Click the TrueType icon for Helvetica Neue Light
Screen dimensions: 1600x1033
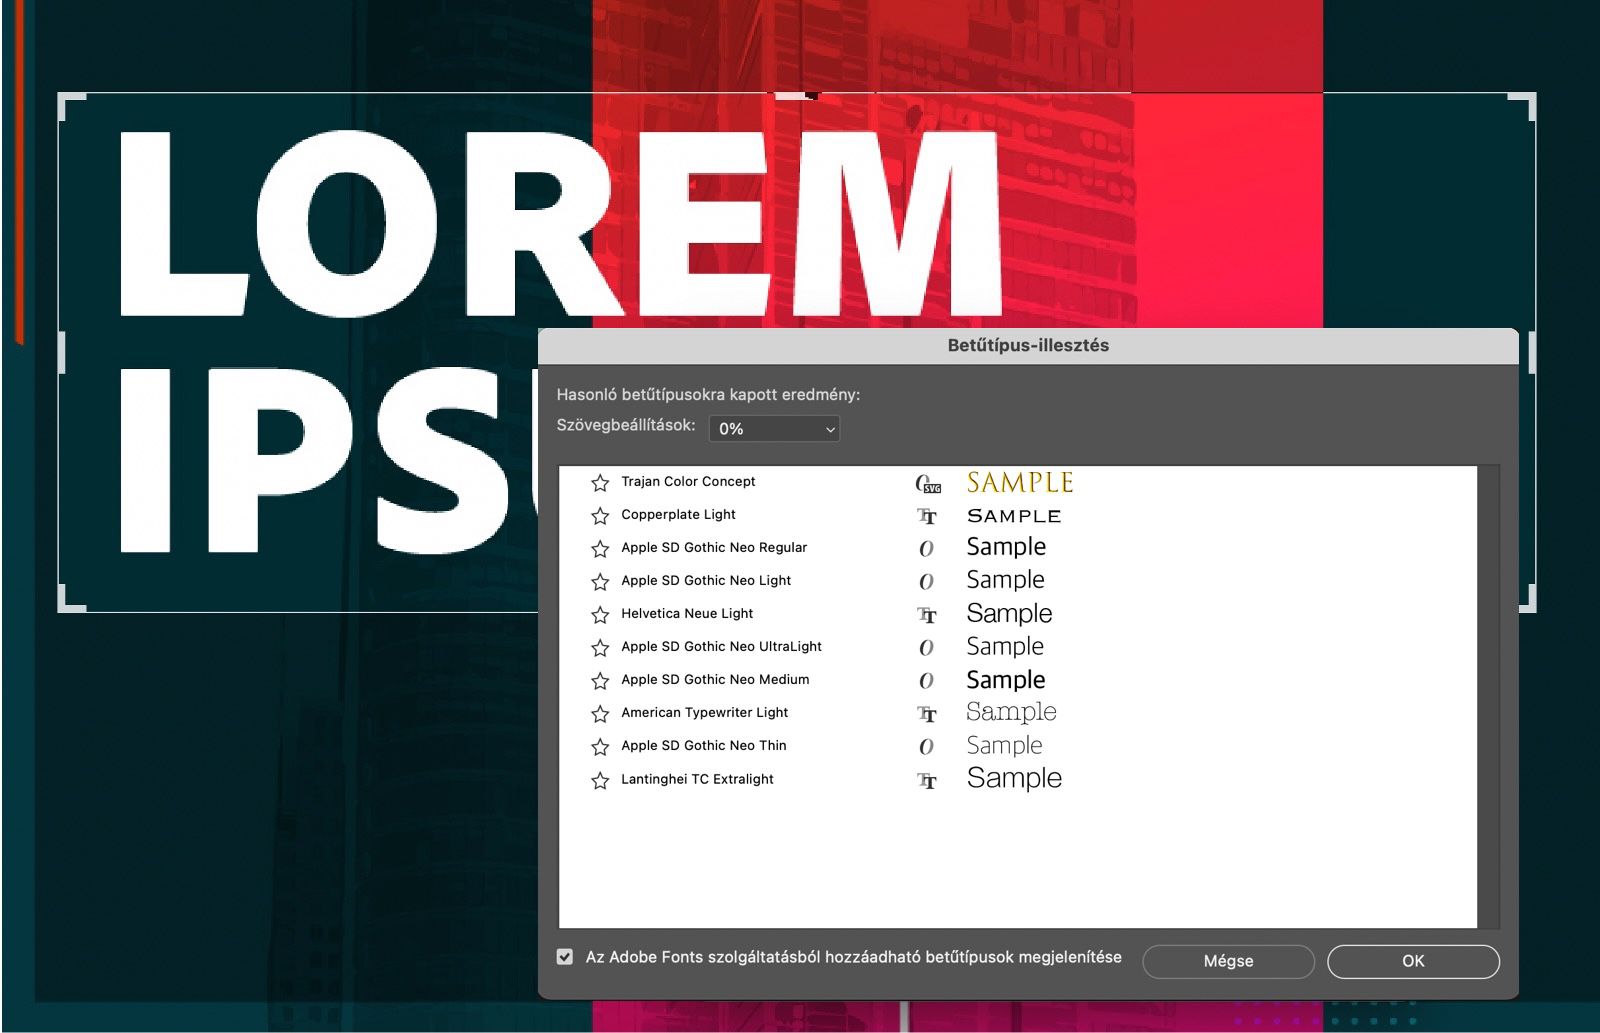pos(927,615)
